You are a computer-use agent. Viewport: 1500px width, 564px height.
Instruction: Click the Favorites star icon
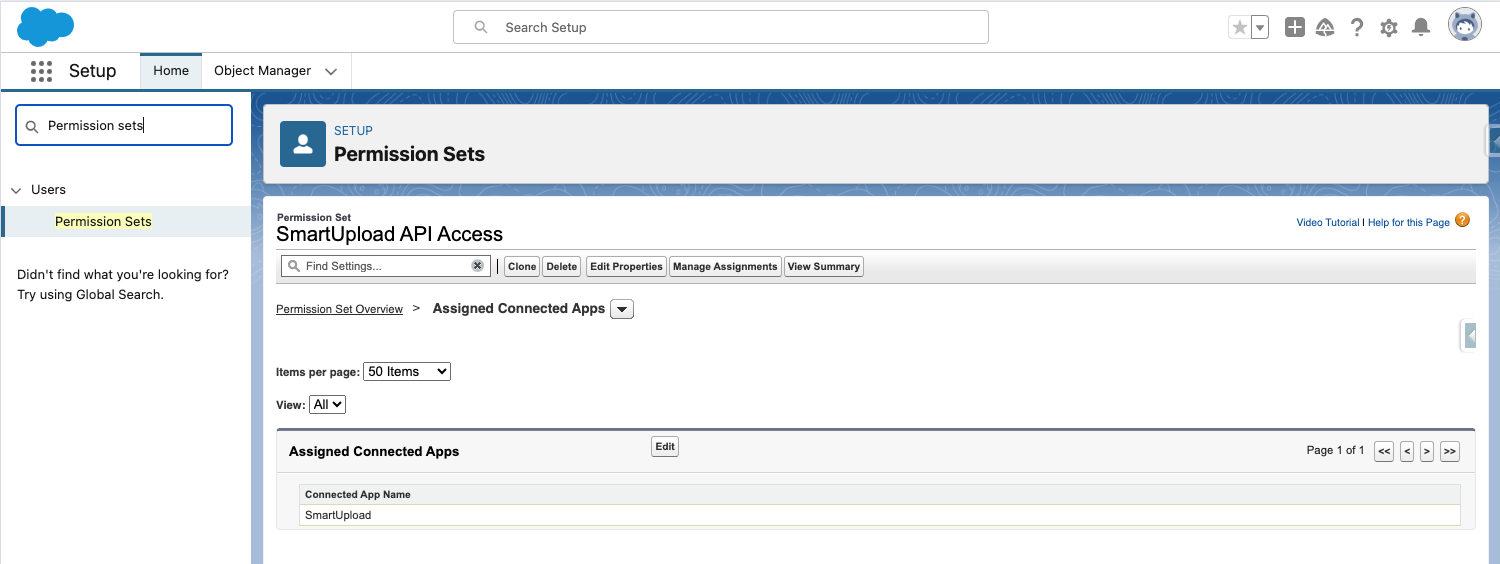point(1240,28)
